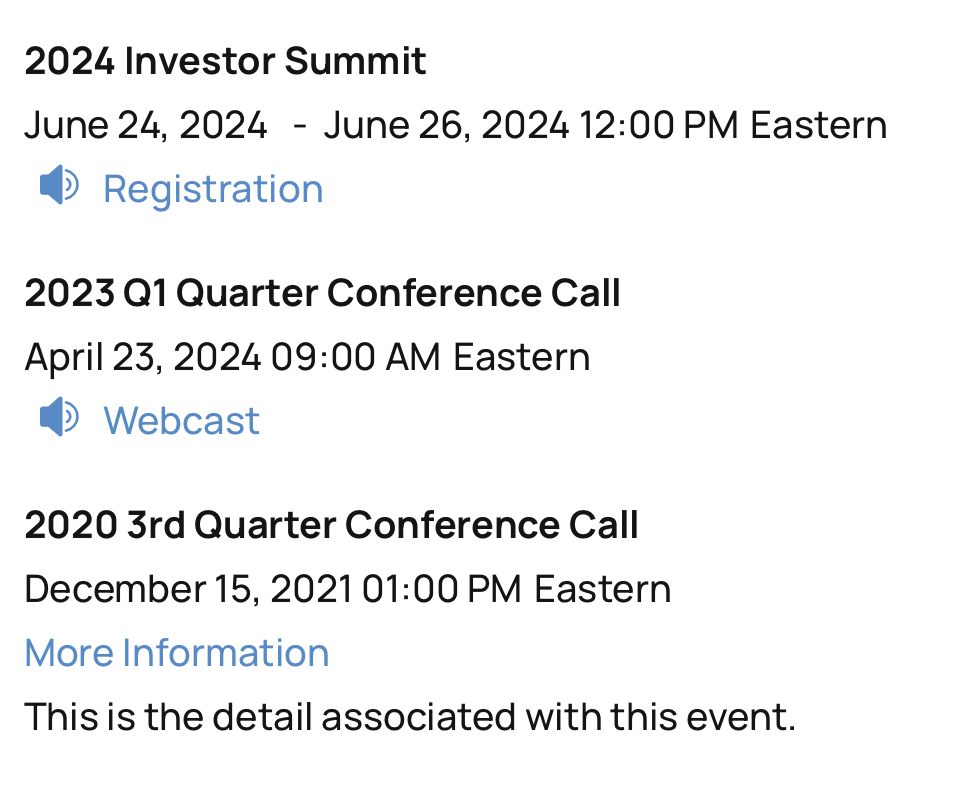
Task: Click the 2020 3rd Quarter Conference Call title
Action: pyautogui.click(x=331, y=526)
